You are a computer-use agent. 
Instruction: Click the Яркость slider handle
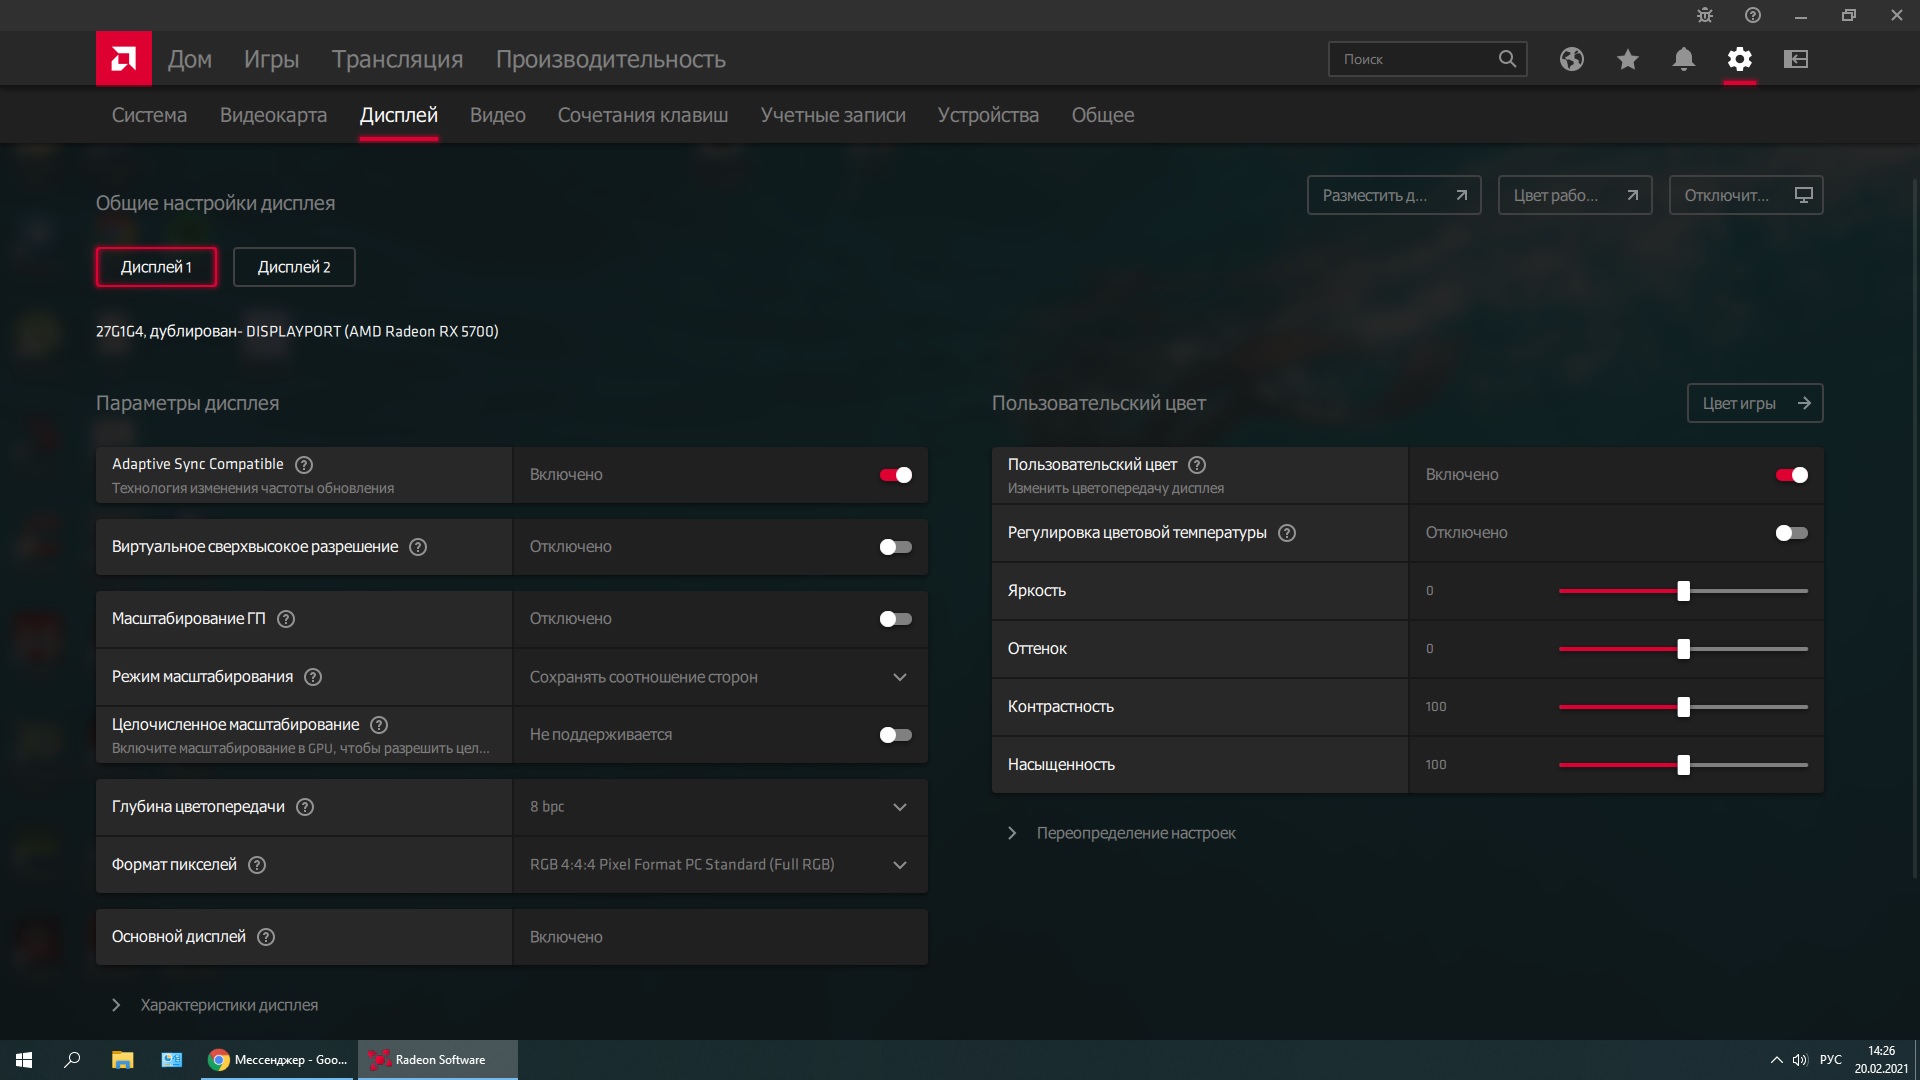pyautogui.click(x=1683, y=591)
